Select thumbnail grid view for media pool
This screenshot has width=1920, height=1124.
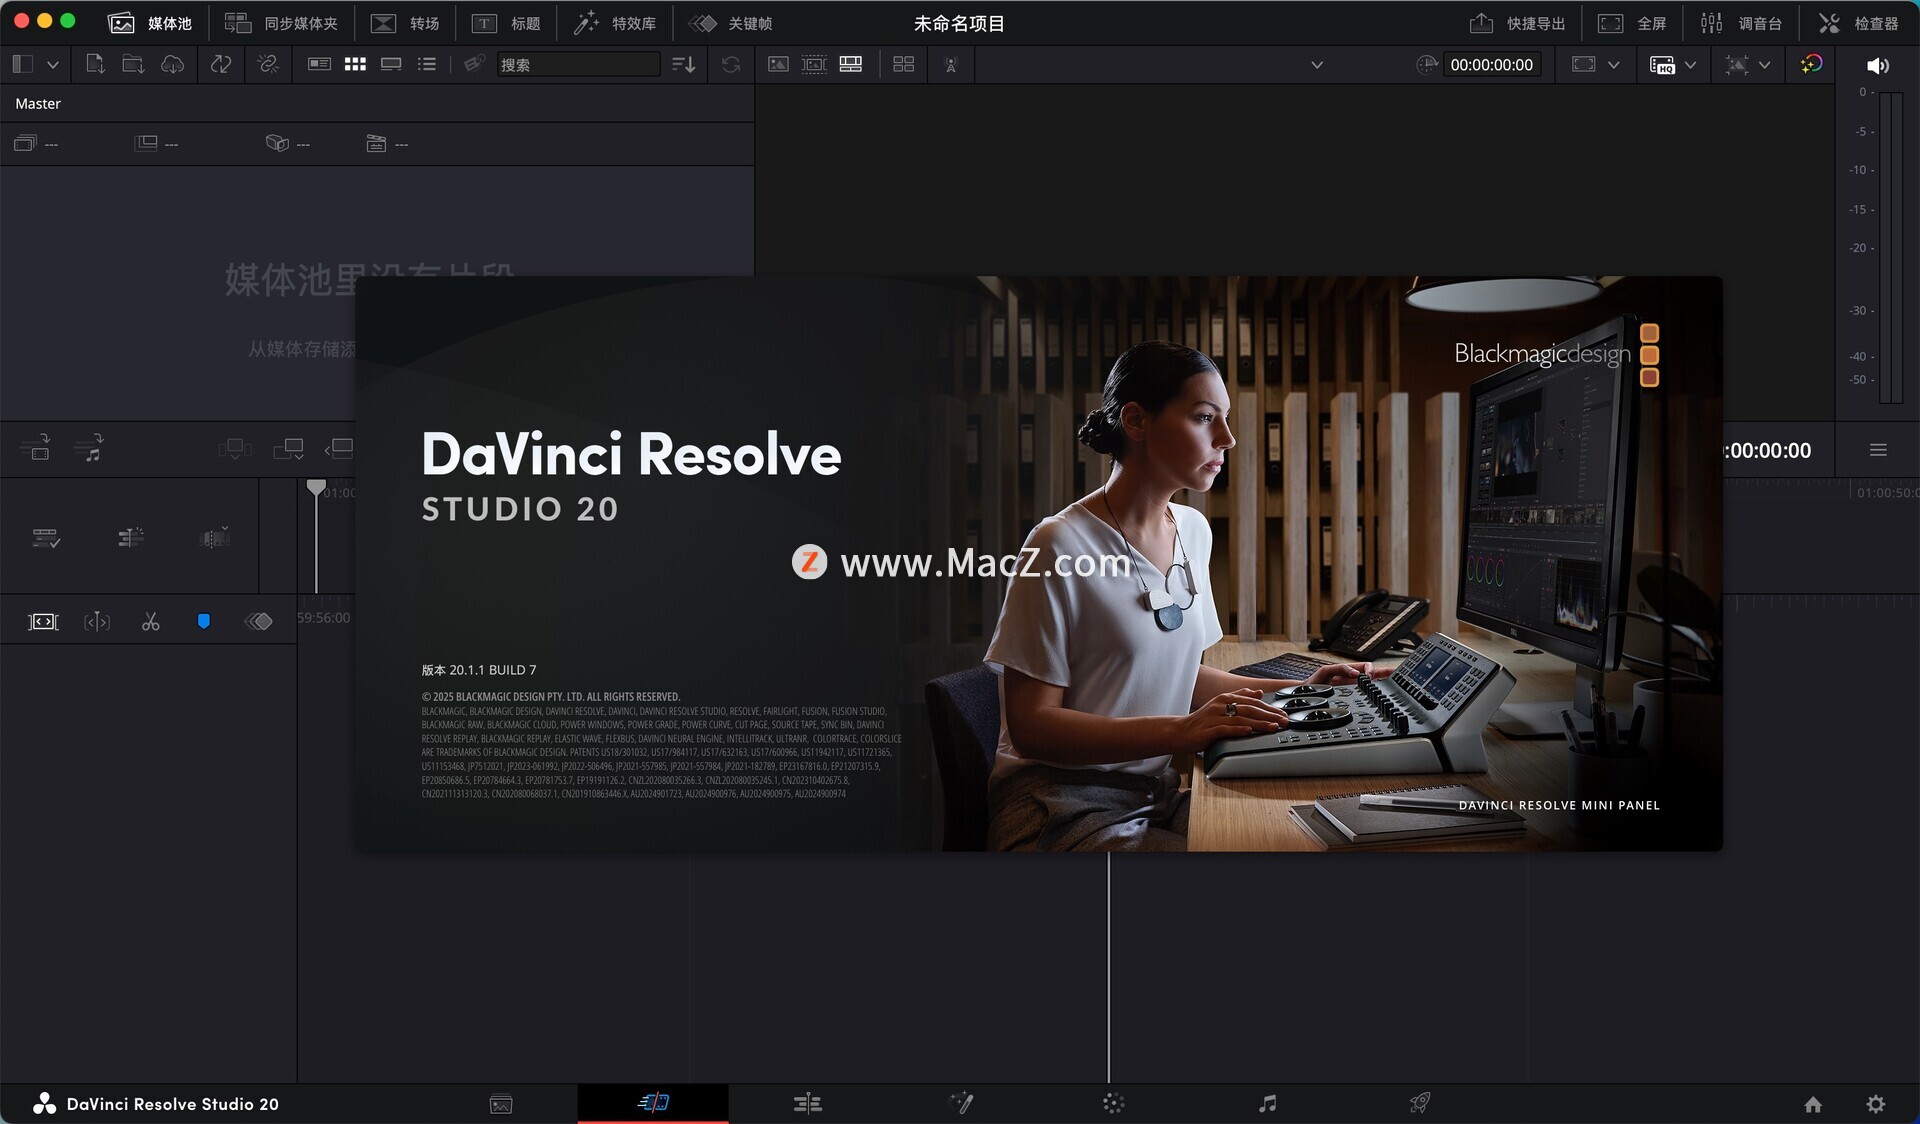[x=355, y=64]
